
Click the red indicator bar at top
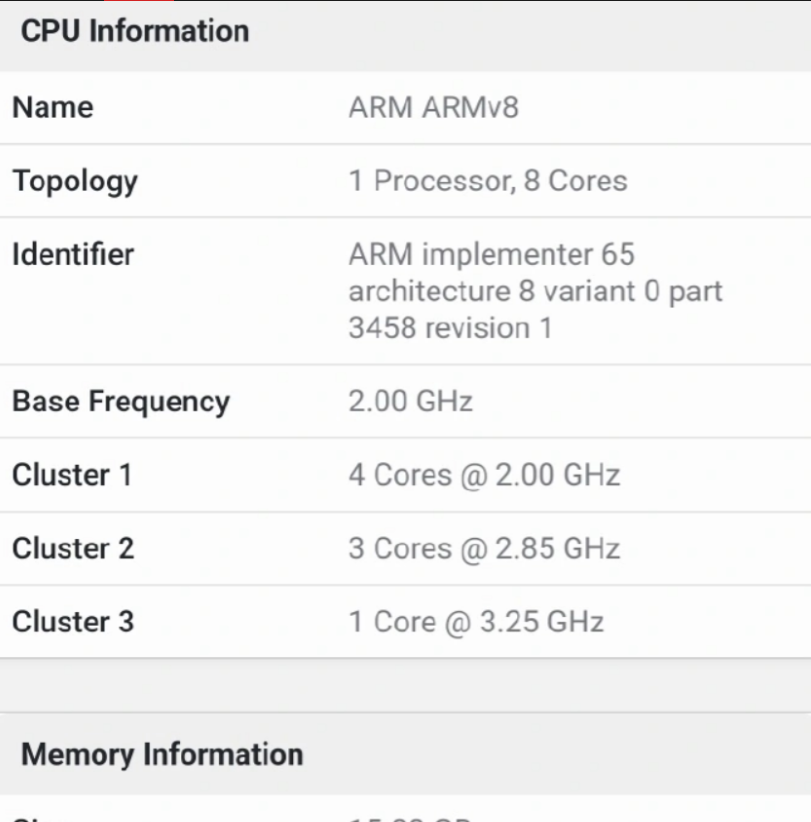point(138,2)
